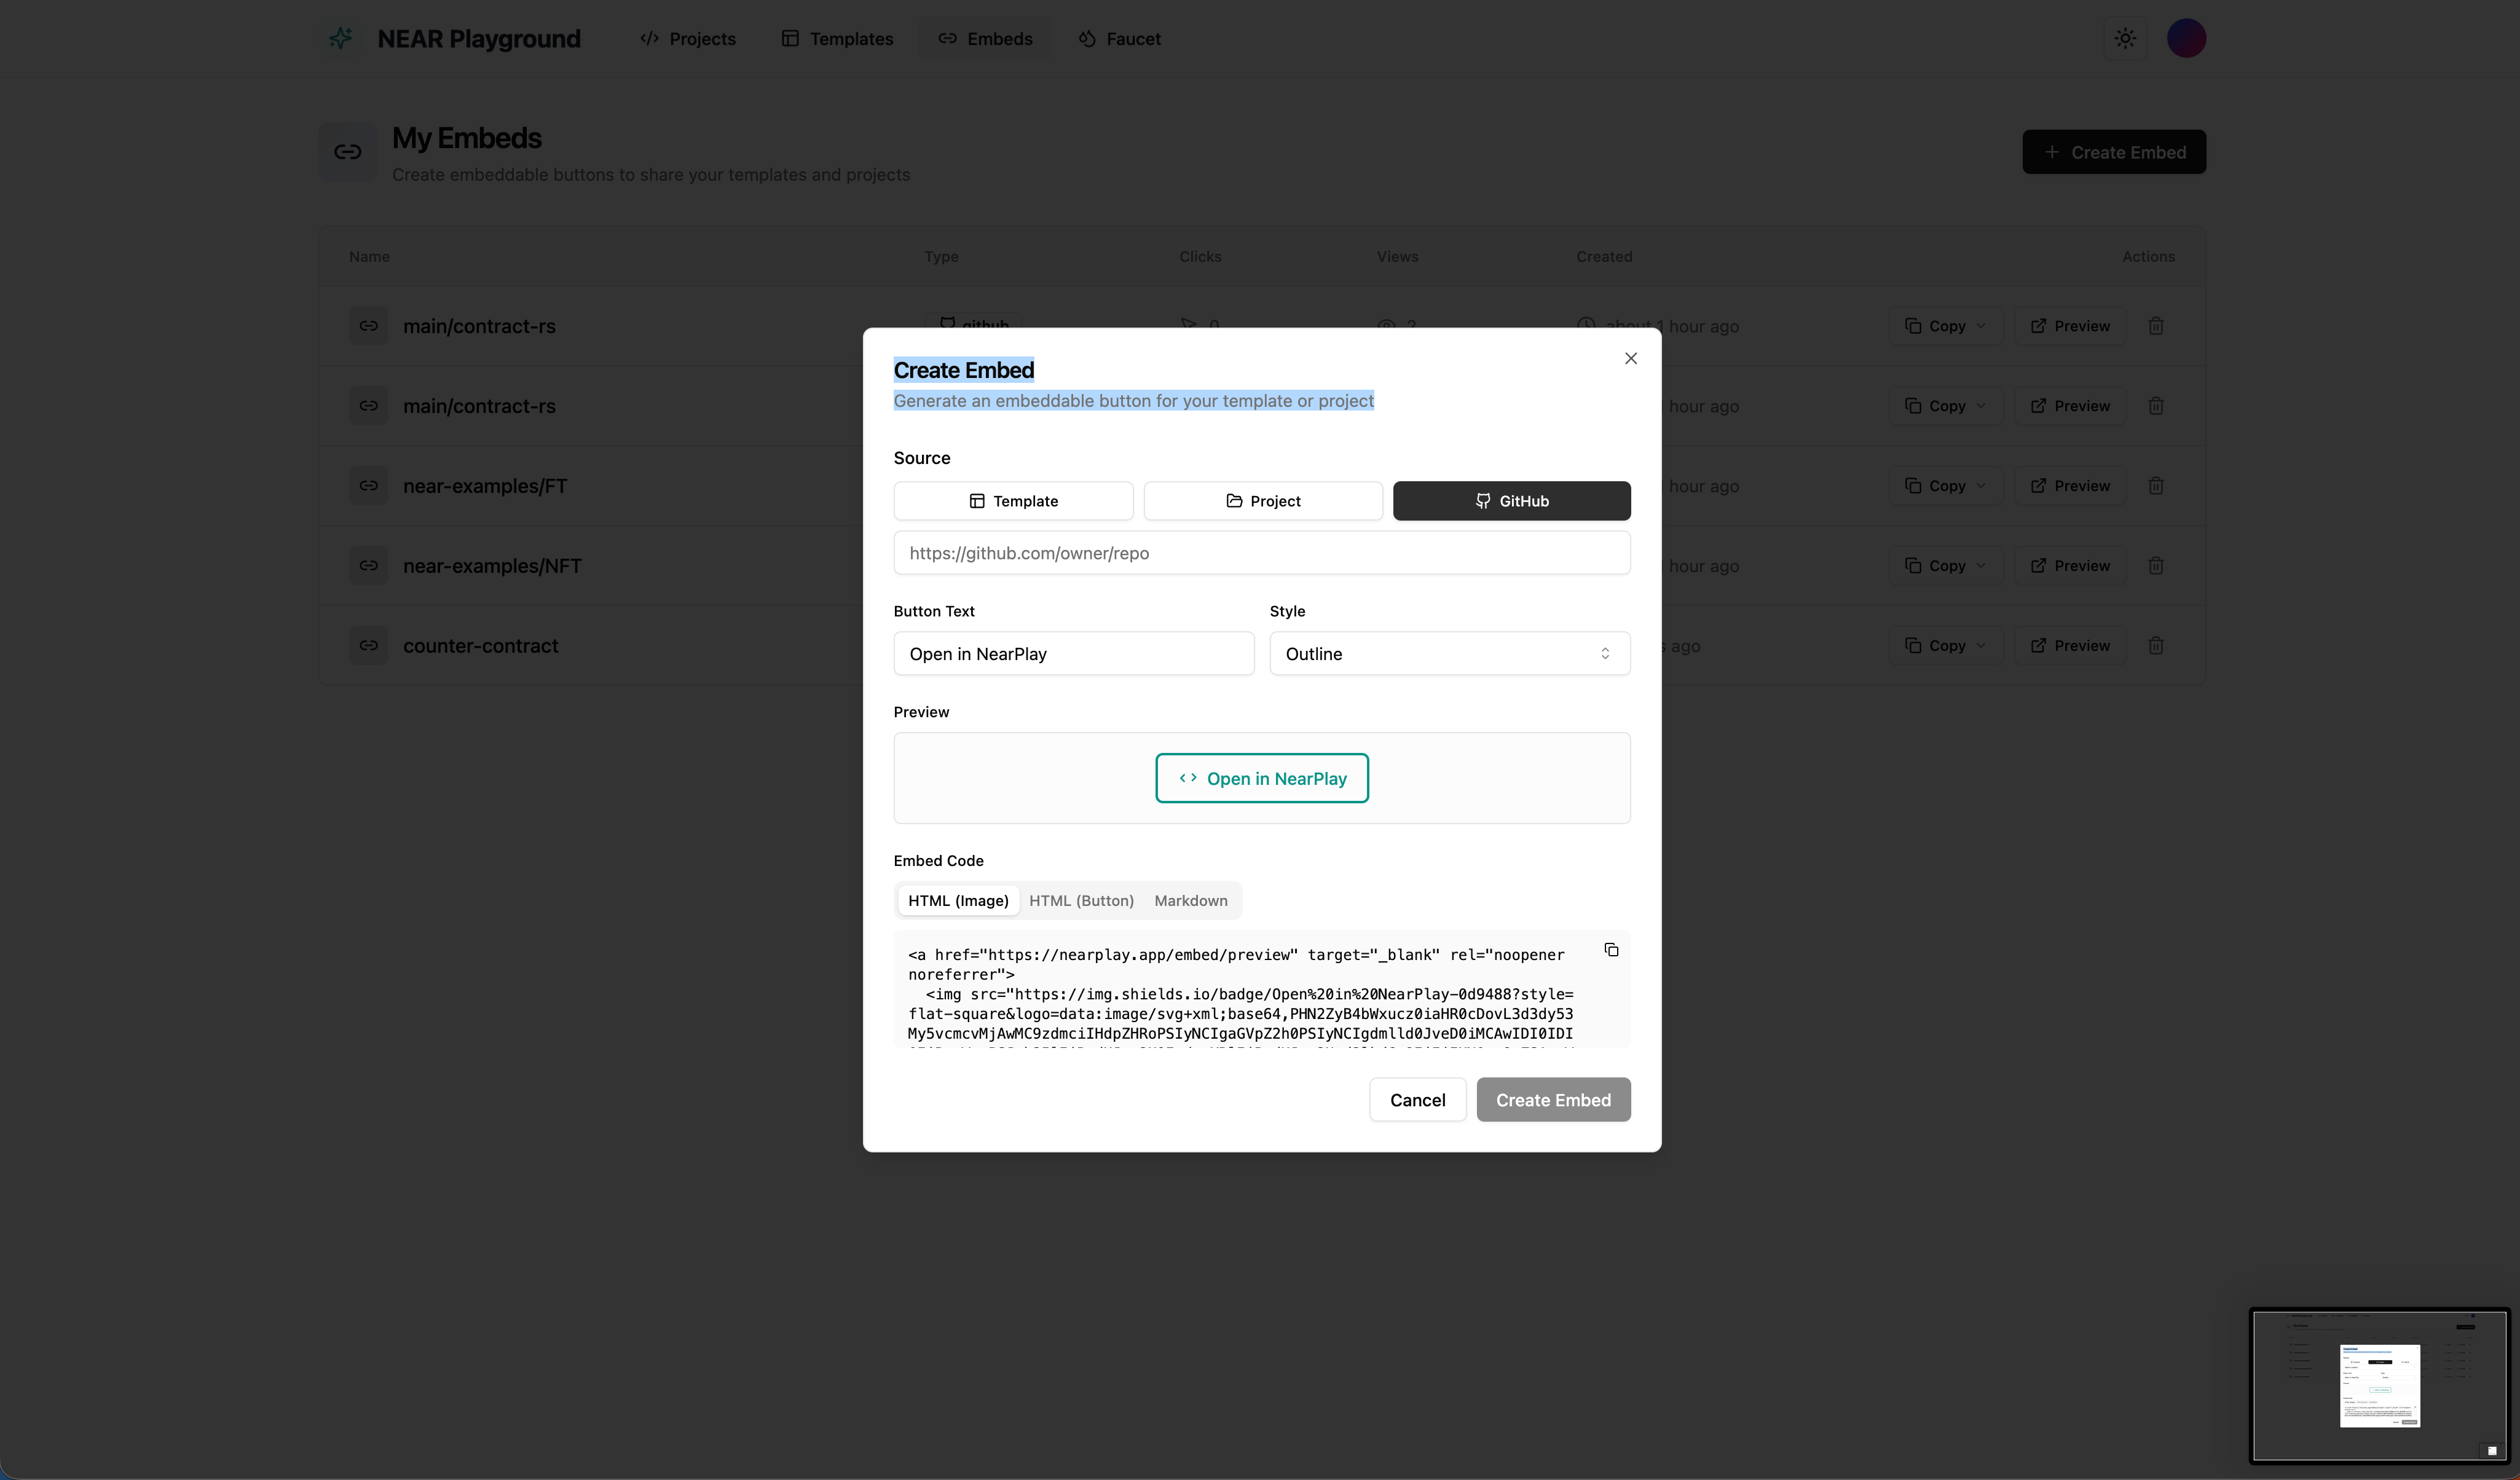Click the NEAR Playground logo icon

click(x=341, y=38)
